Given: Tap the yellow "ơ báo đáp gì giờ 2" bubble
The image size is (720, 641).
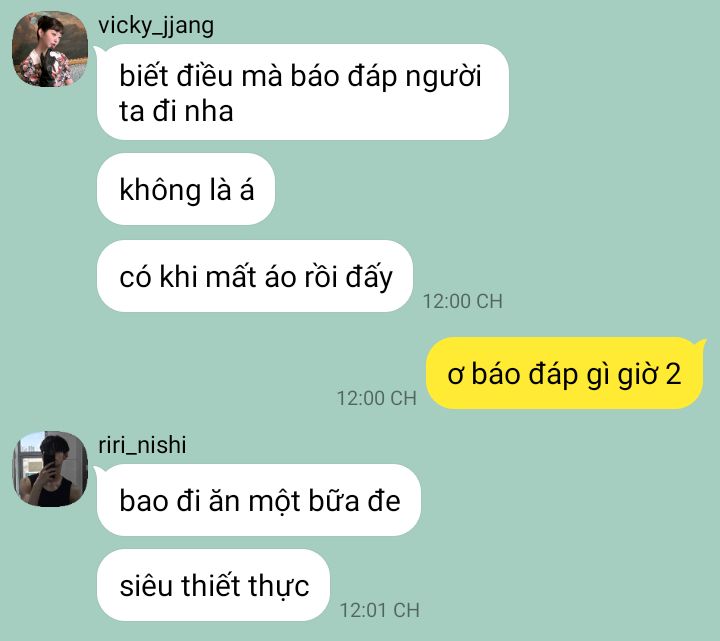Looking at the screenshot, I should (x=564, y=373).
